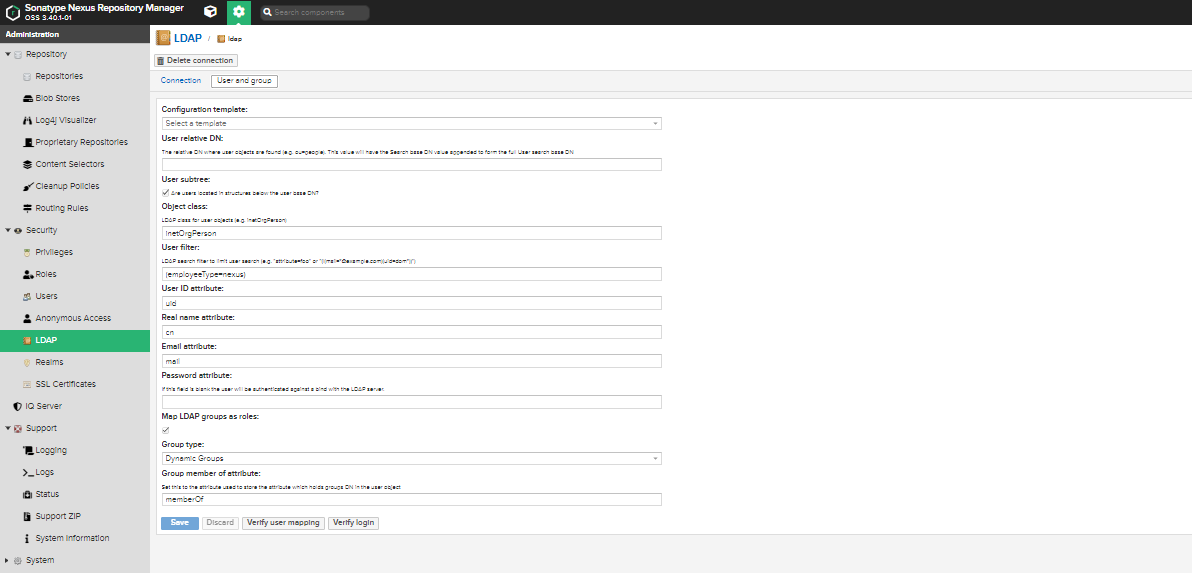Screen dimensions: 1192x573
Task: Open SSL Certificates section
Action: pos(65,384)
